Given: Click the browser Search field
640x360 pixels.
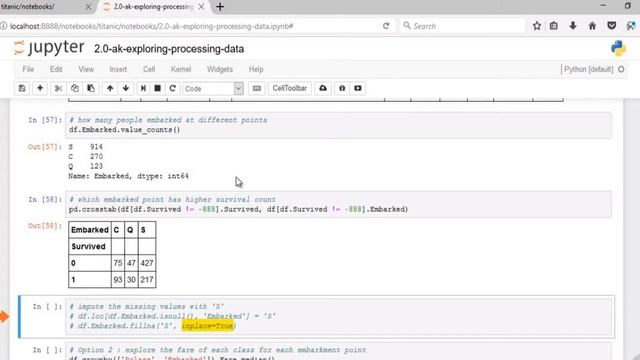Looking at the screenshot, I should click(x=463, y=26).
